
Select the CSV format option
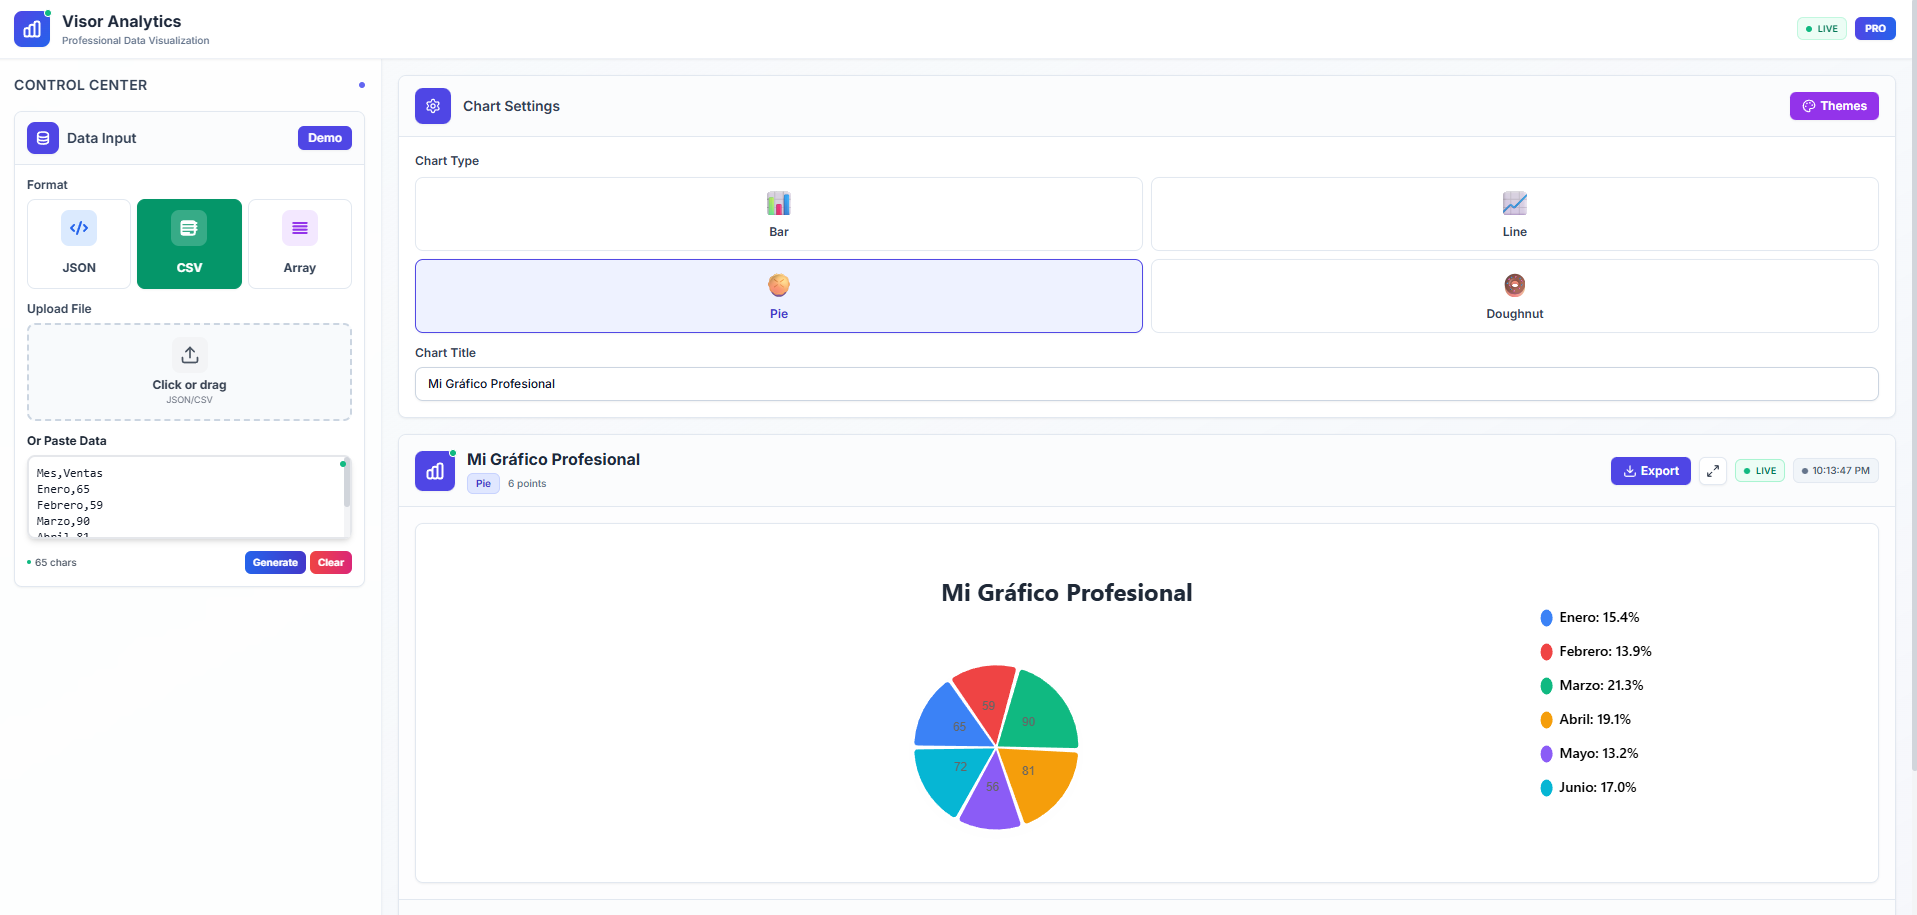tap(189, 244)
